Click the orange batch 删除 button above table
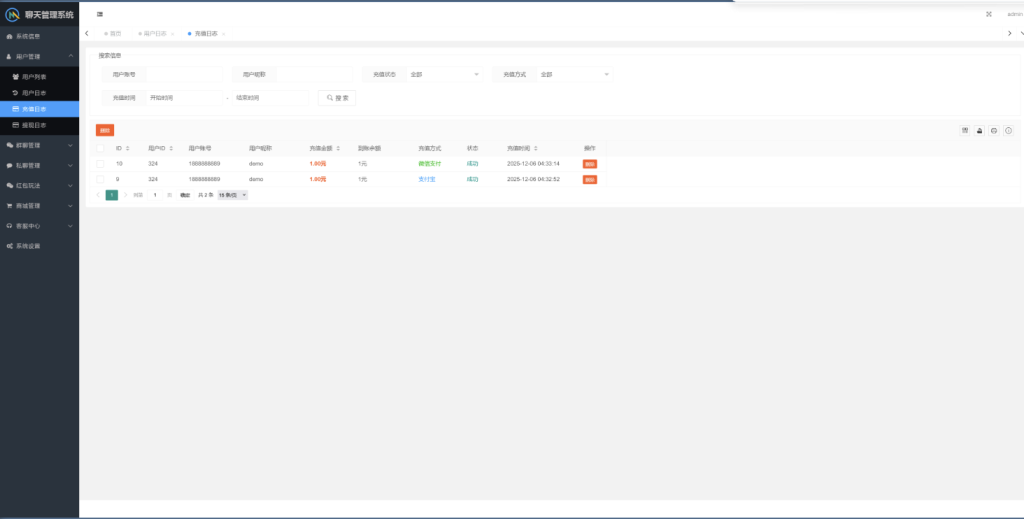Image resolution: width=1024 pixels, height=519 pixels. pyautogui.click(x=105, y=130)
